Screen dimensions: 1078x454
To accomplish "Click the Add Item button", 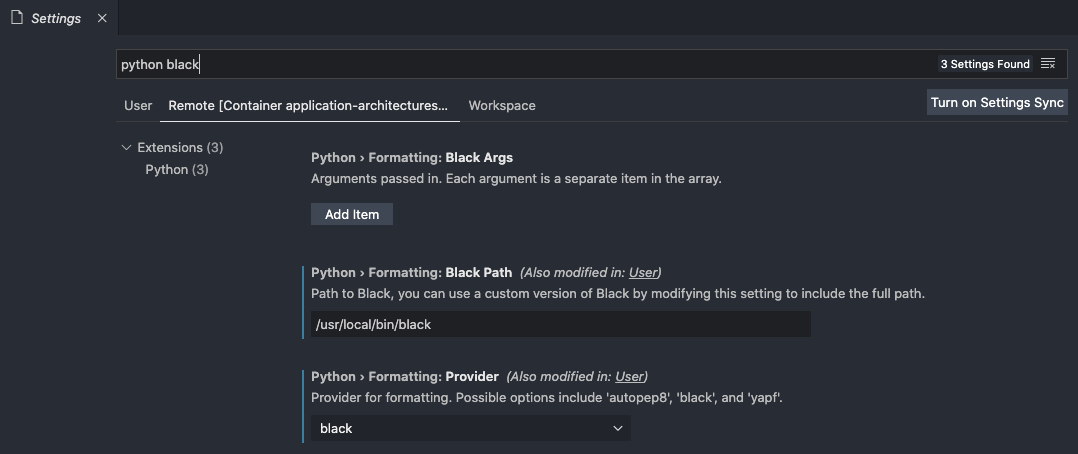I will [x=352, y=214].
